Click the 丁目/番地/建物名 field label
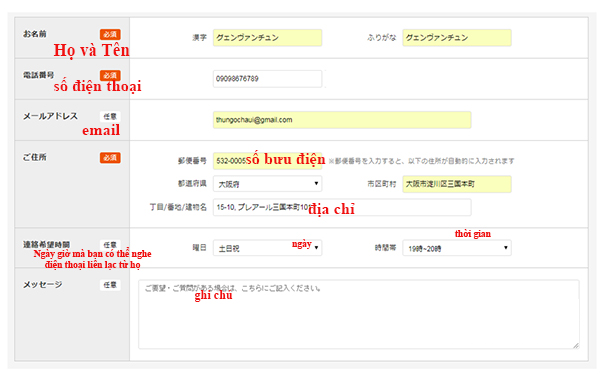Screen dimensions: 600x377 coord(178,207)
